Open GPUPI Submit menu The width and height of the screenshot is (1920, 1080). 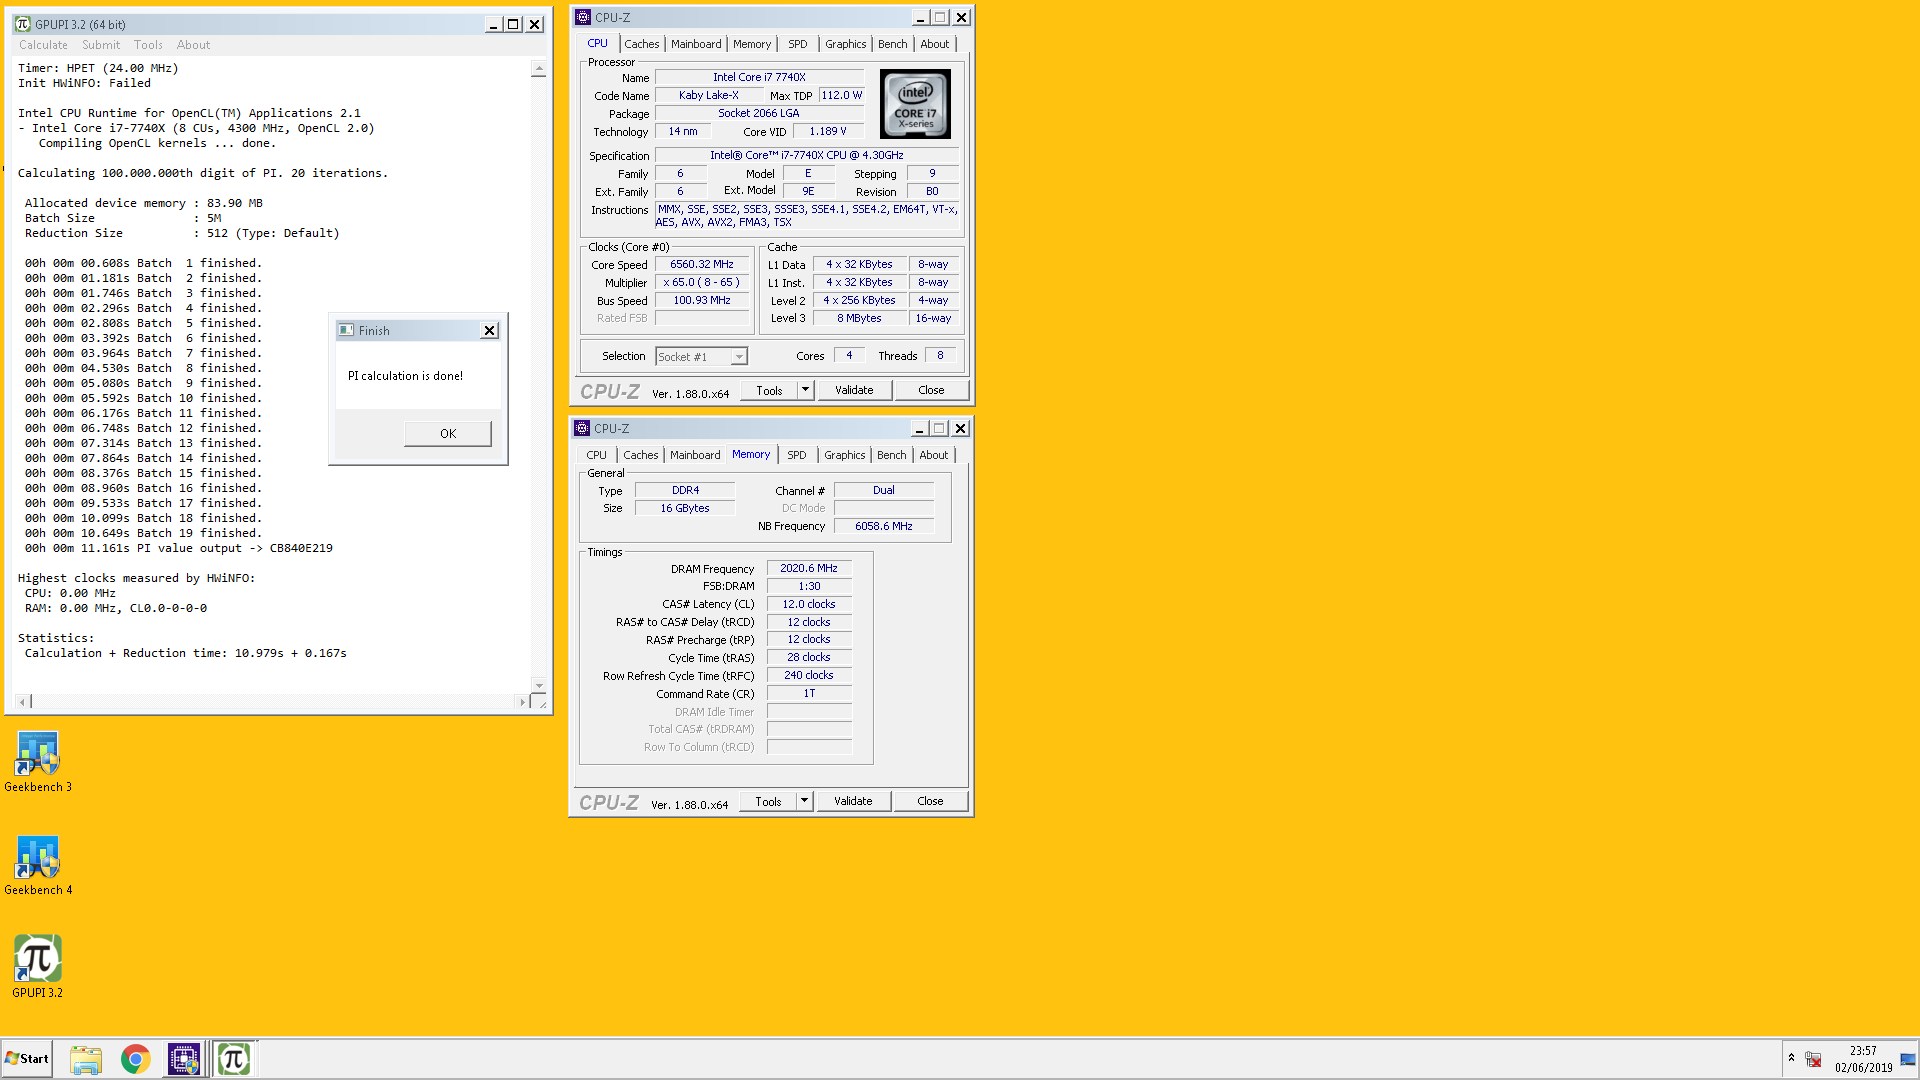pos(101,45)
